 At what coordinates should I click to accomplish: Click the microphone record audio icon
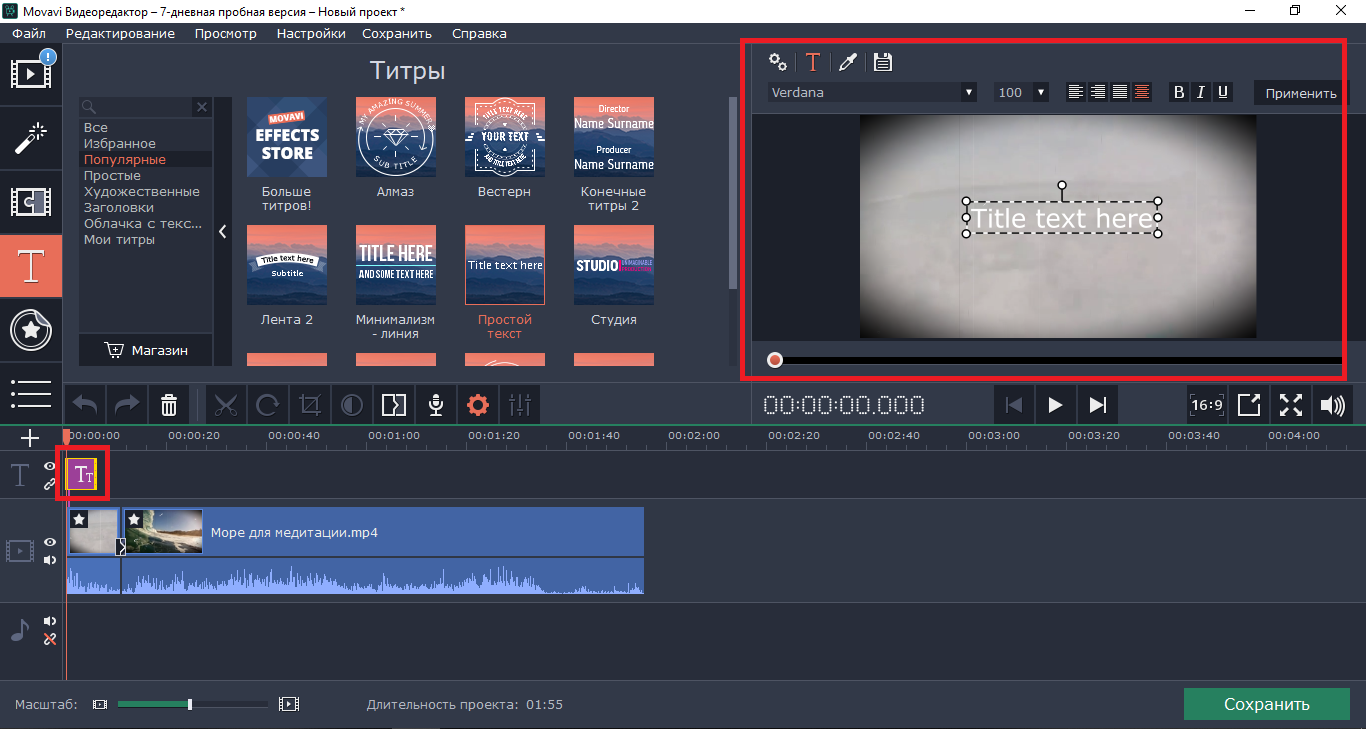pyautogui.click(x=436, y=405)
